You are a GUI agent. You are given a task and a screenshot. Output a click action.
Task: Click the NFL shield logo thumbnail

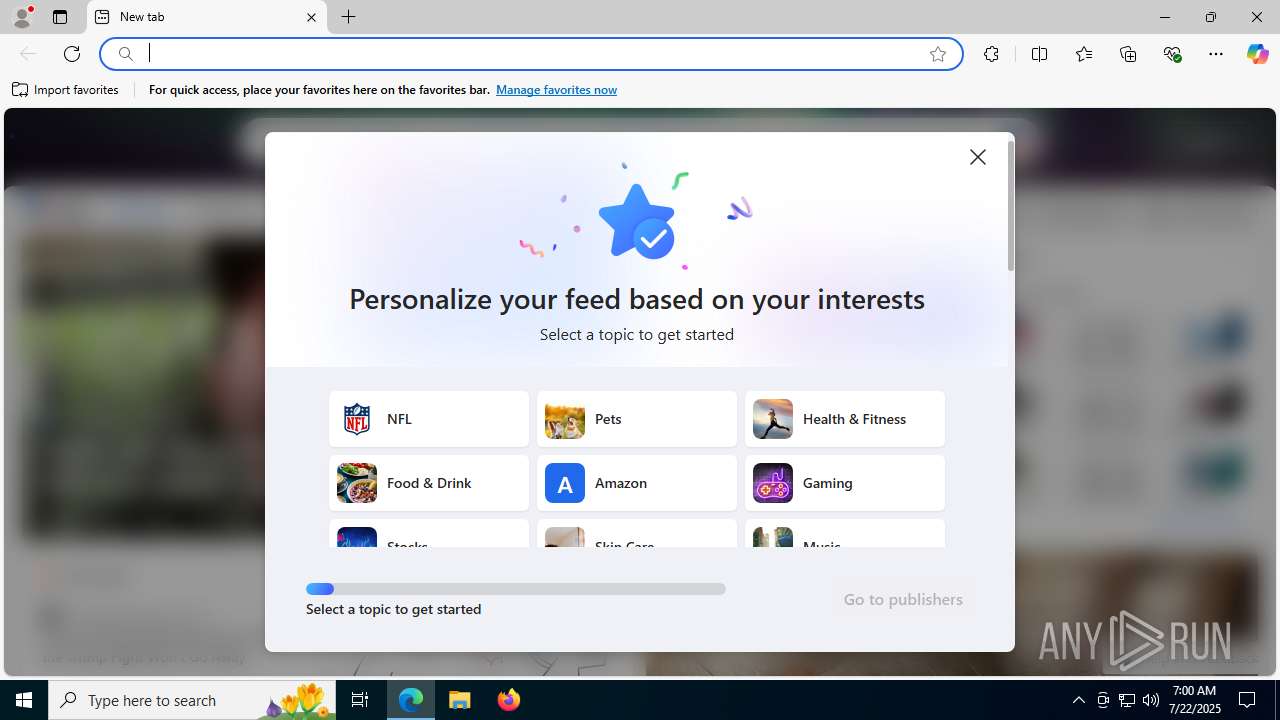click(357, 419)
